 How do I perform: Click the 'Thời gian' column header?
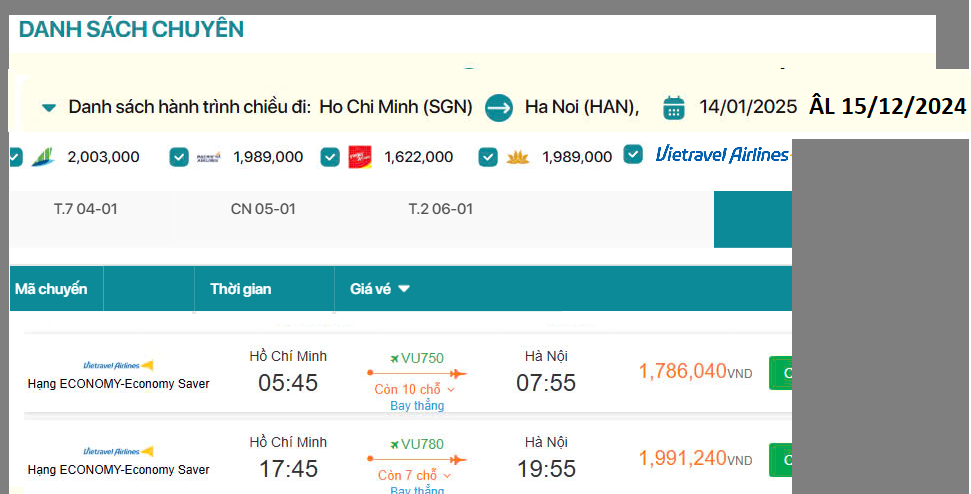coord(240,289)
